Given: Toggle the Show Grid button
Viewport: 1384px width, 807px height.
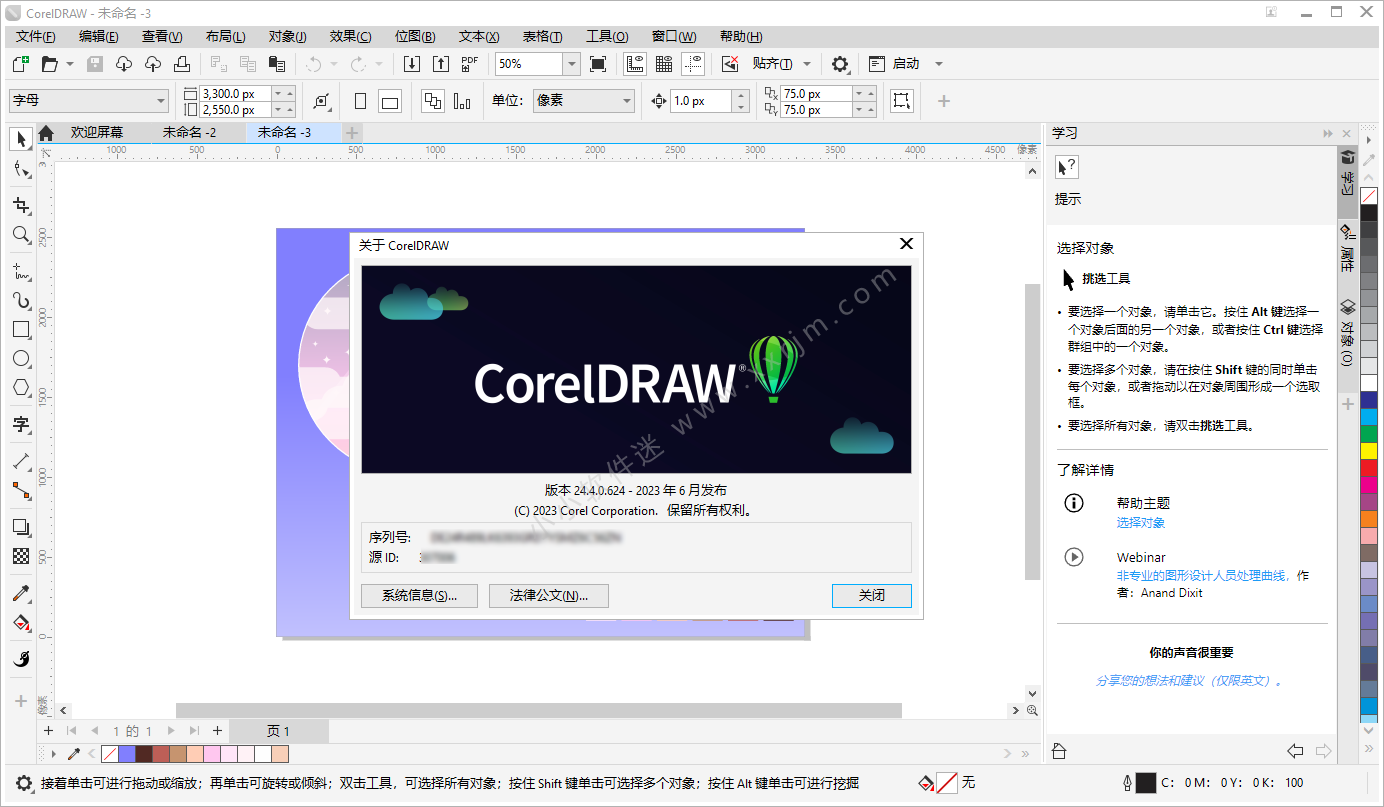Looking at the screenshot, I should [664, 64].
